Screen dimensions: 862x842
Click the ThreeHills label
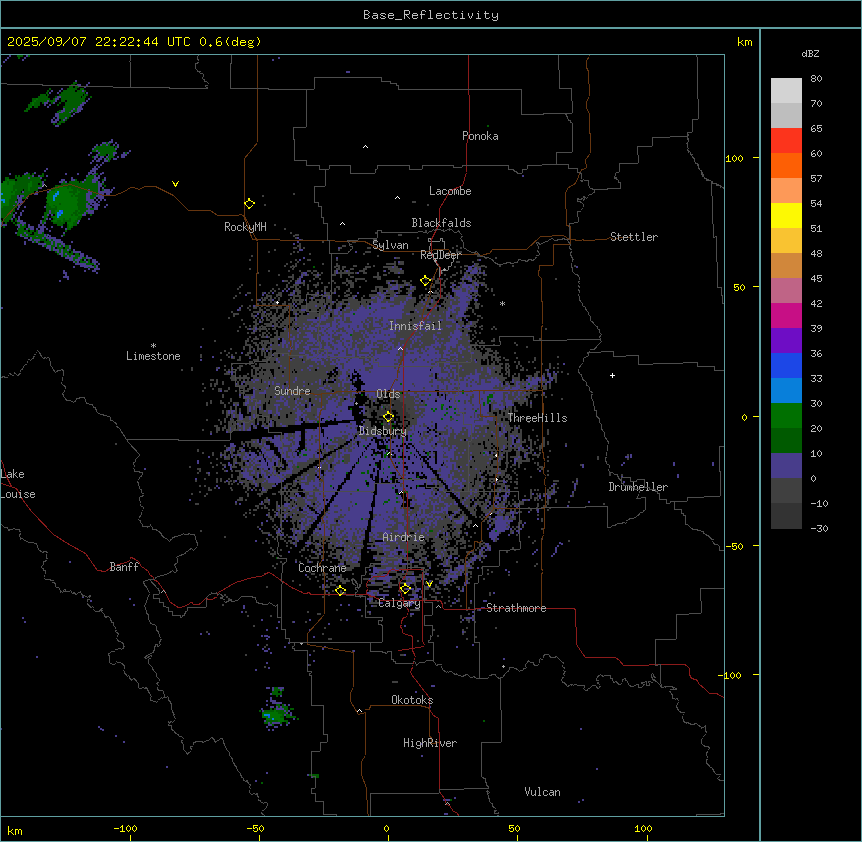coord(537,418)
